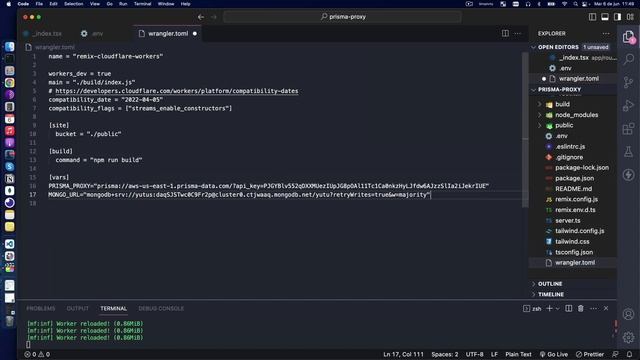
Task: Show errors and warnings in status bar
Action: [x=37, y=354]
